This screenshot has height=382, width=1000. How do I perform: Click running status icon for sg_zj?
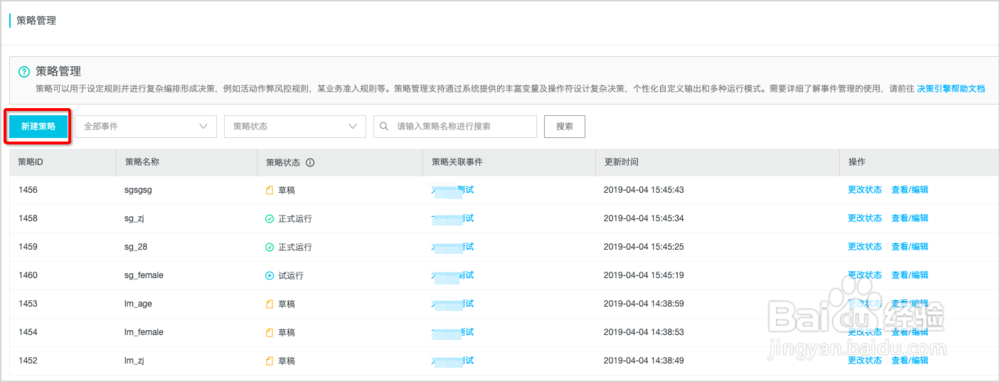tap(269, 218)
